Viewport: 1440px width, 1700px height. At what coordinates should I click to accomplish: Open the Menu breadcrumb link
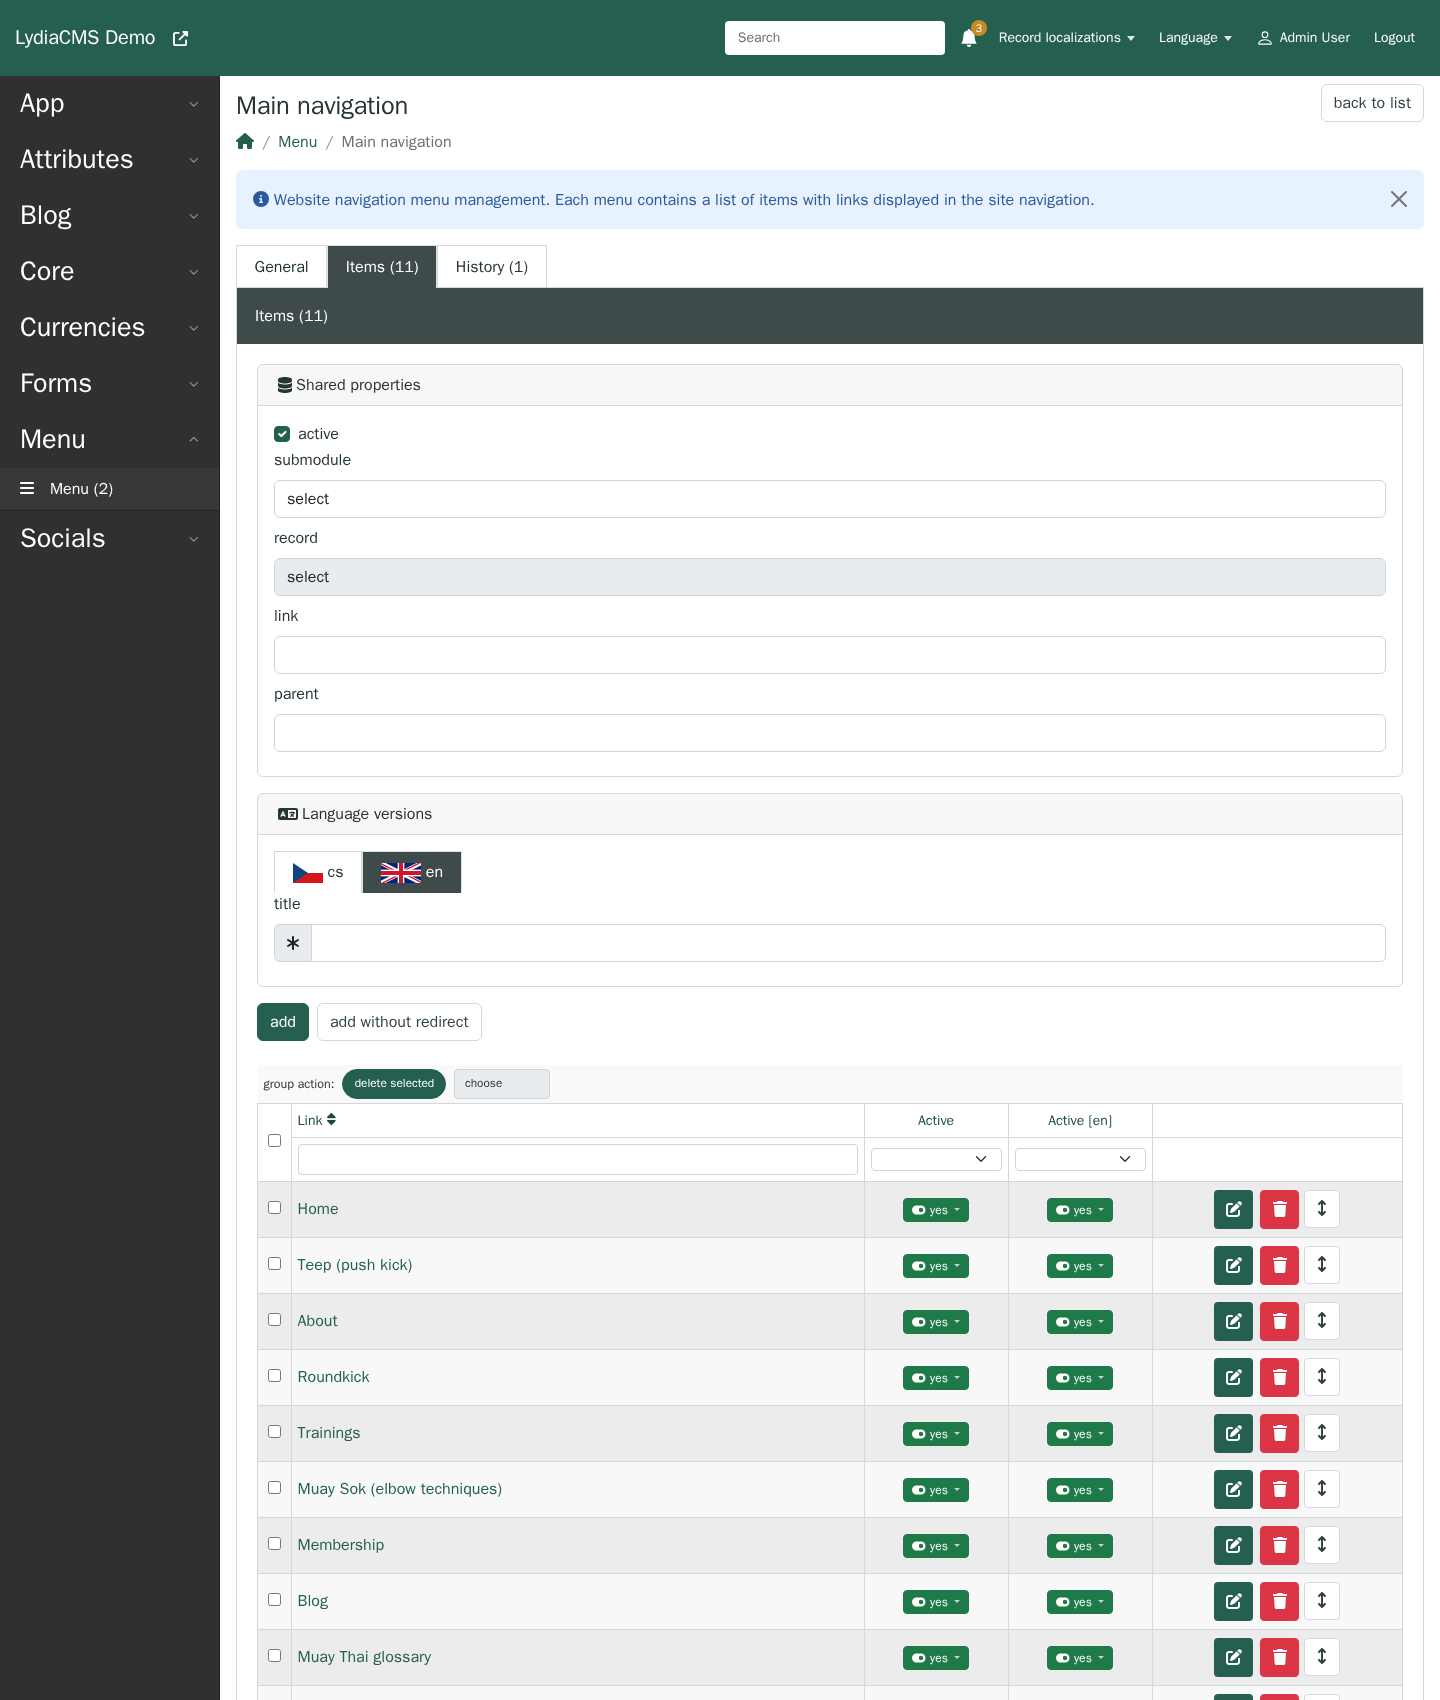(x=297, y=142)
